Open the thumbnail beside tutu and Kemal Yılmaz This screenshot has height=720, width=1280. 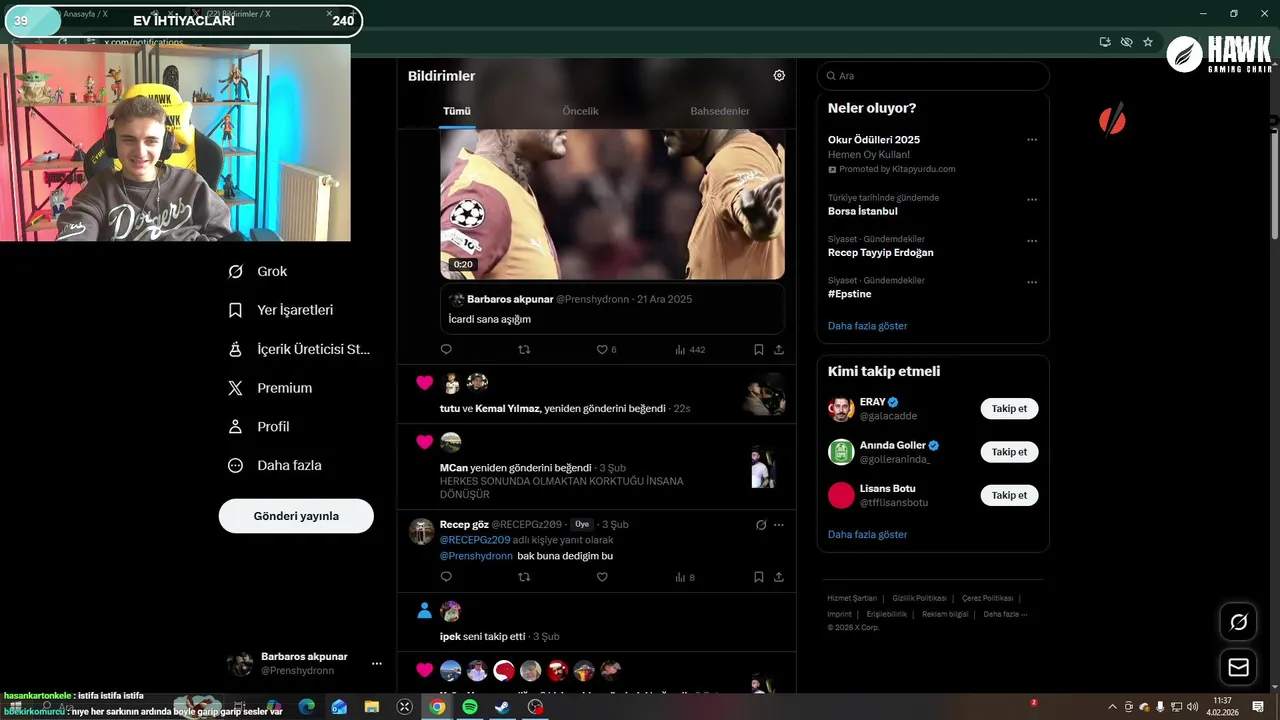coord(764,395)
